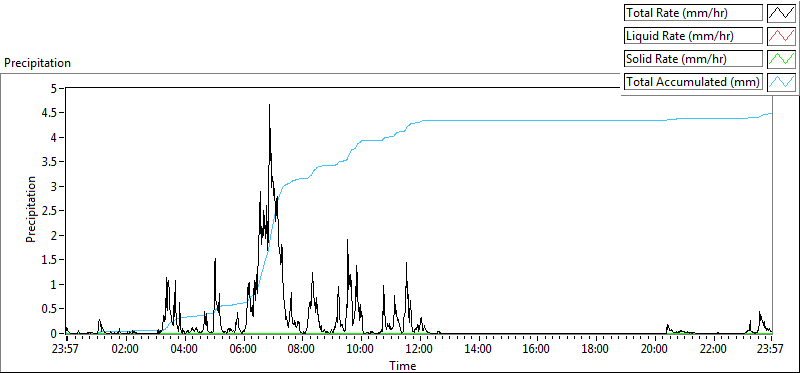The height and width of the screenshot is (373, 800).
Task: Select the Total Accumulated (mm) legend label
Action: click(x=693, y=82)
